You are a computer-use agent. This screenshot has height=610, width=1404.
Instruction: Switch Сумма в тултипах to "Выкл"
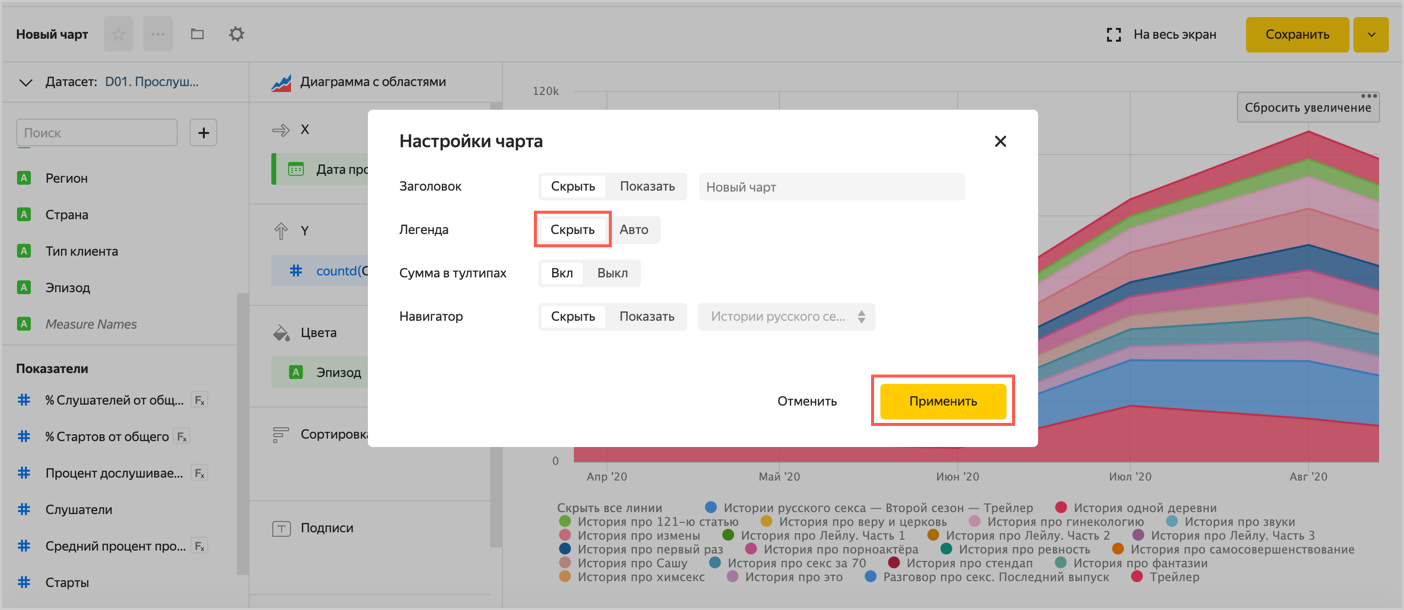(x=612, y=273)
